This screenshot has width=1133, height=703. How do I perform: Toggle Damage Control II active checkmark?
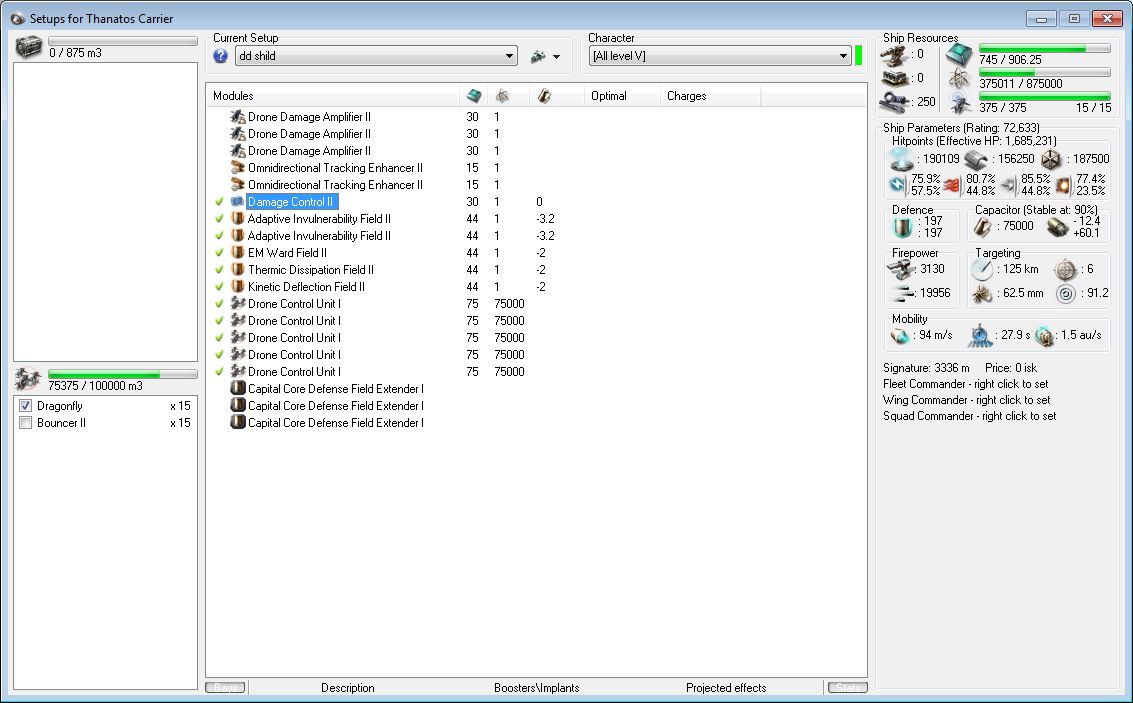[x=220, y=202]
